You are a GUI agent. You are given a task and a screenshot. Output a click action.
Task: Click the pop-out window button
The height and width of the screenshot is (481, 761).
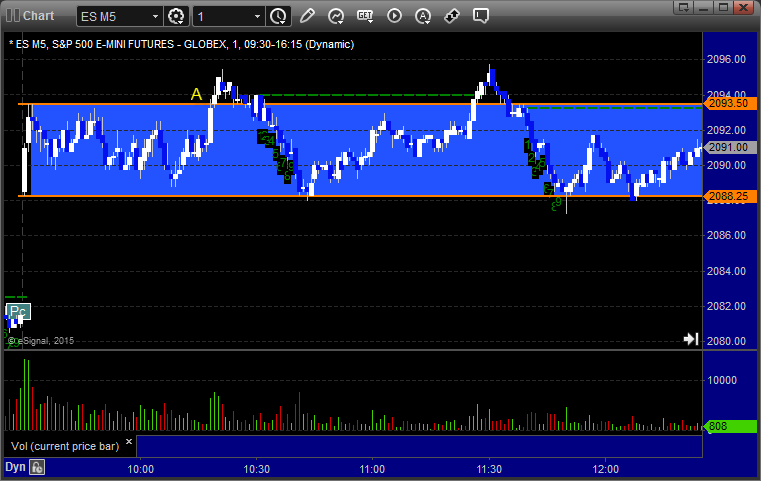click(684, 7)
